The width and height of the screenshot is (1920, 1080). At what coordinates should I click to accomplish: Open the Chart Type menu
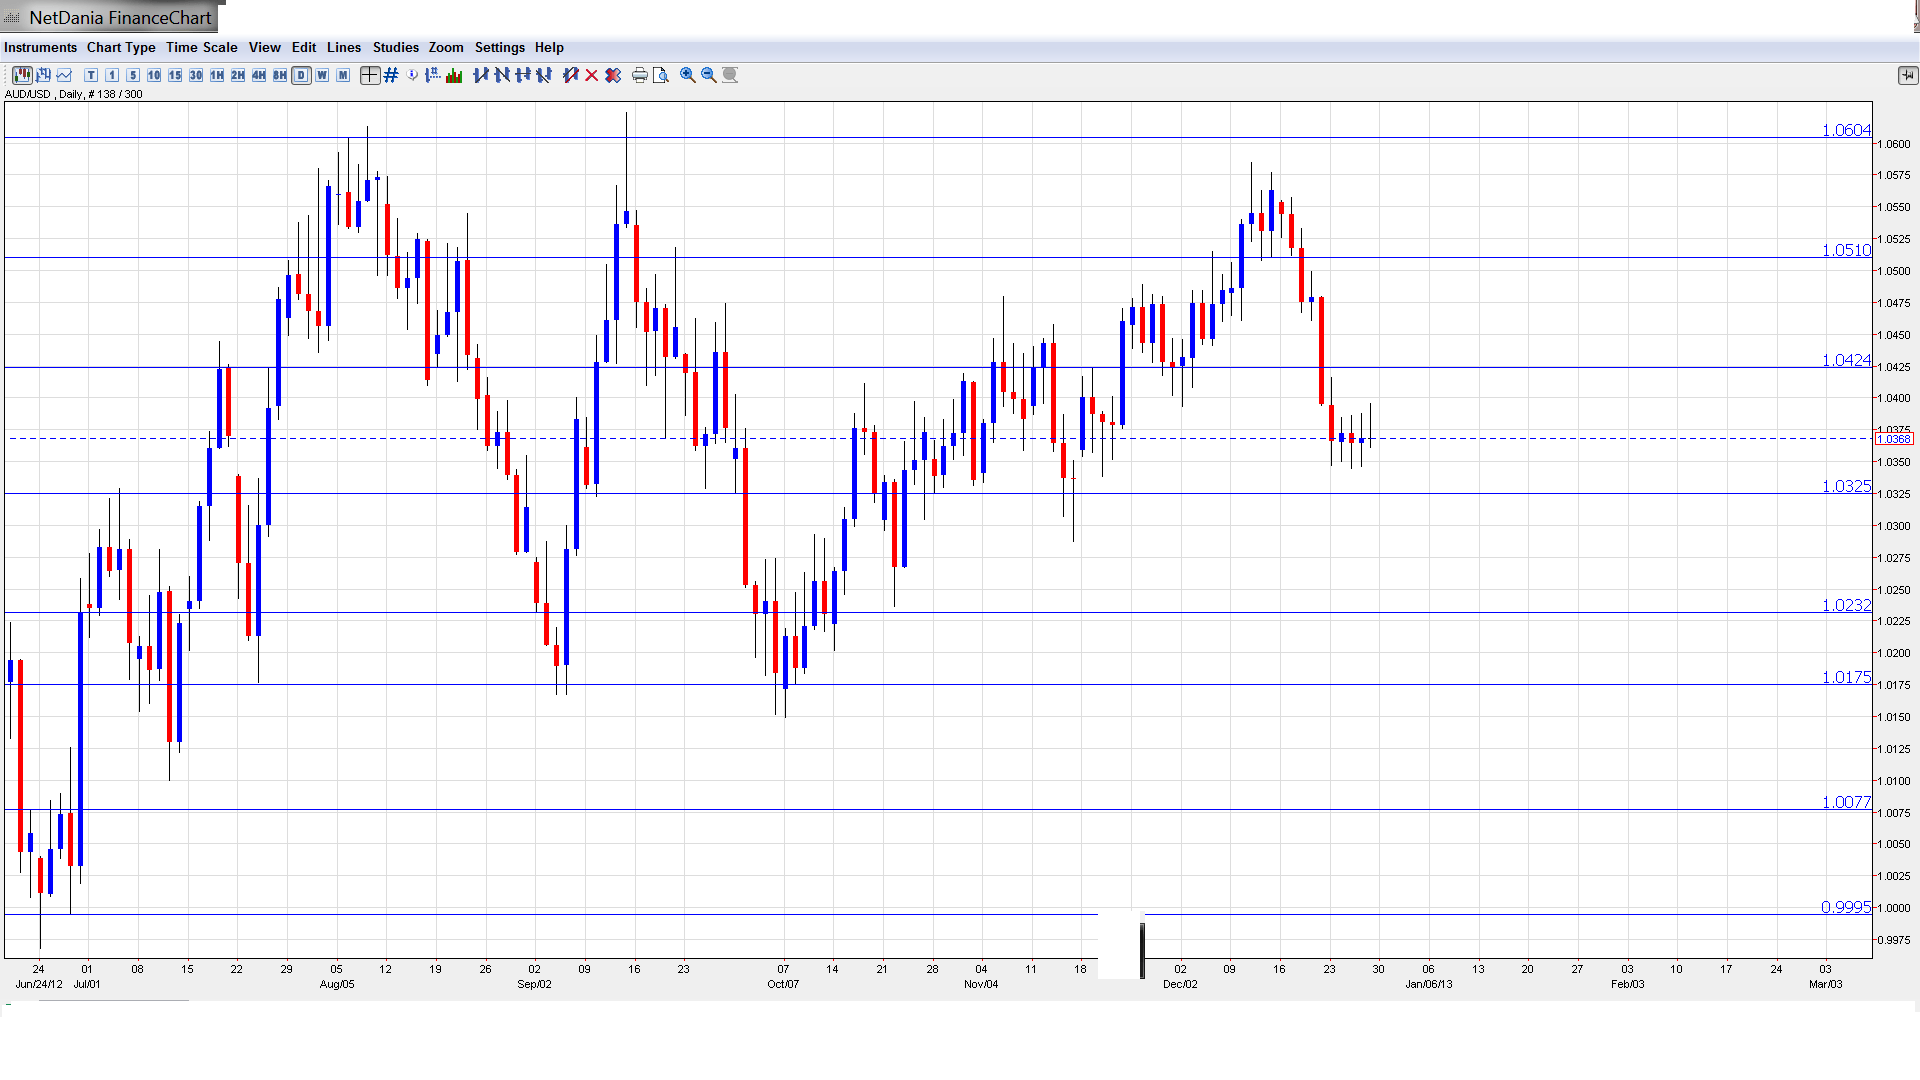pyautogui.click(x=121, y=47)
